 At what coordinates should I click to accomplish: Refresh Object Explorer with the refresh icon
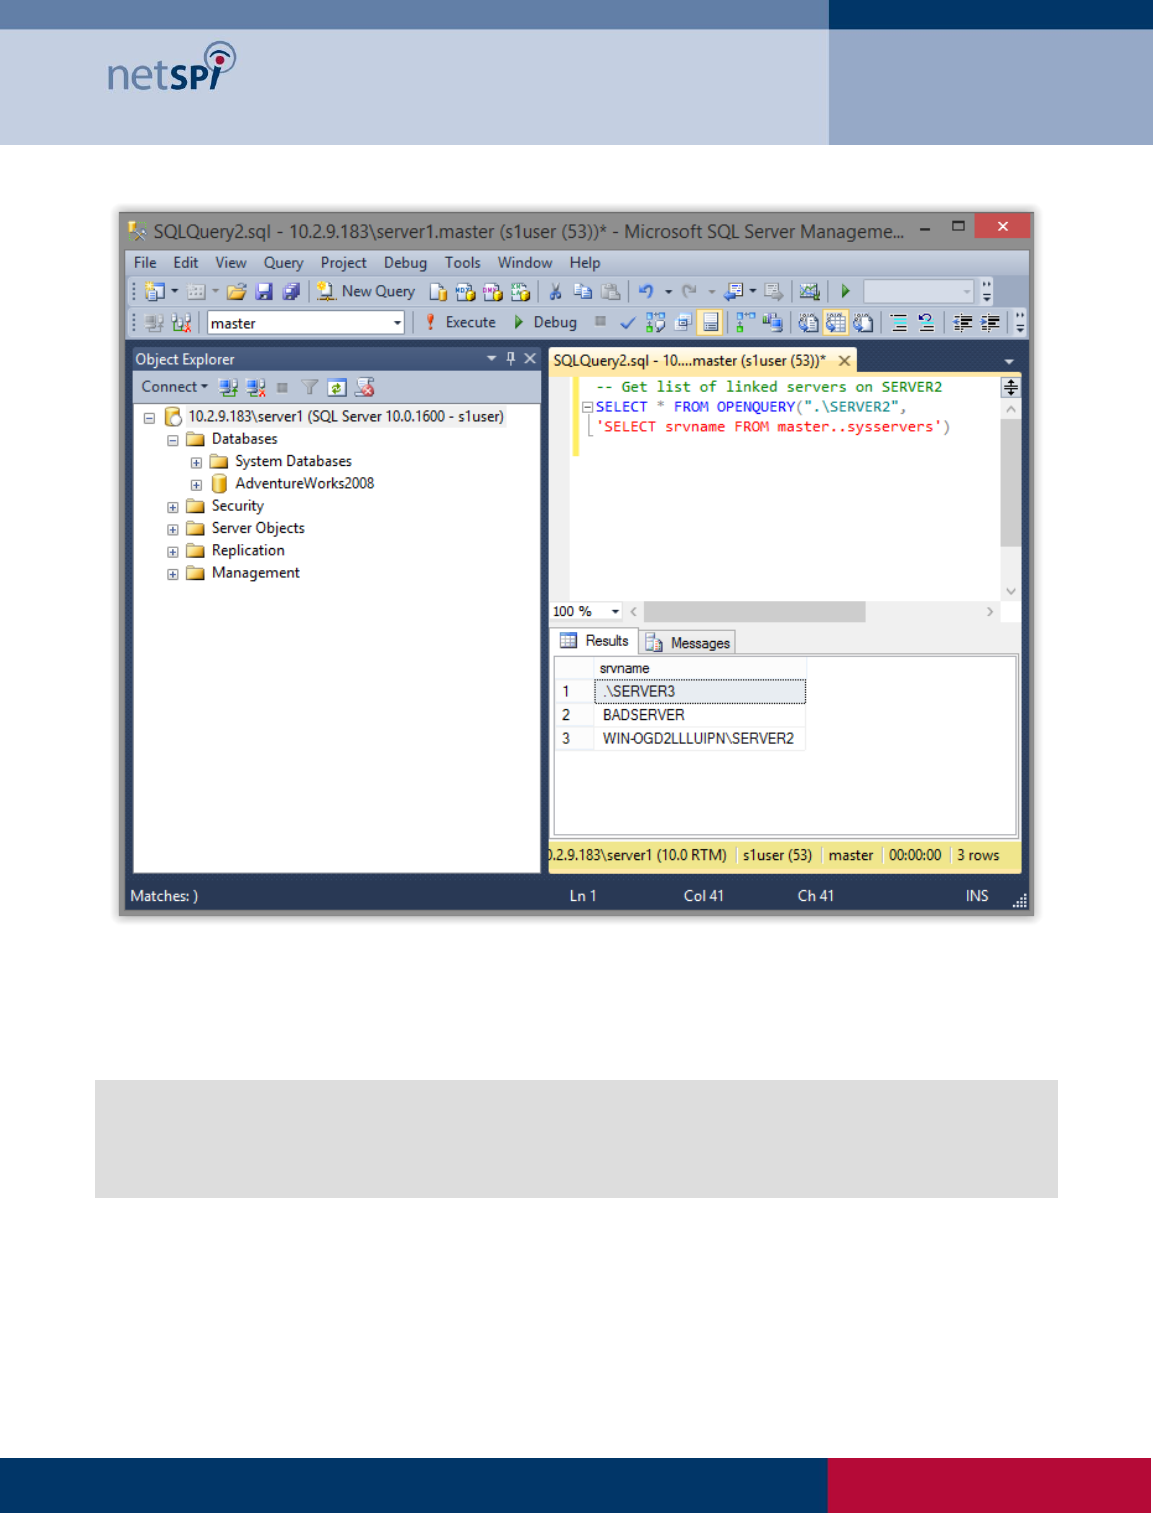point(337,387)
